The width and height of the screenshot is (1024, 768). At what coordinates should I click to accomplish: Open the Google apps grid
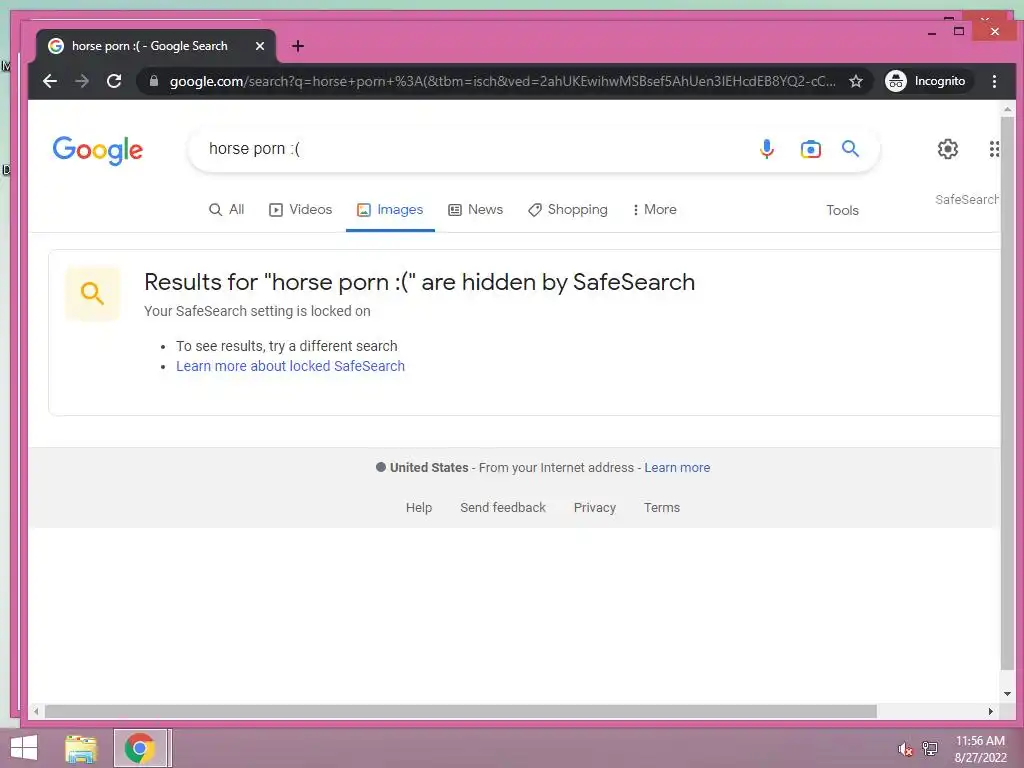[x=993, y=149]
